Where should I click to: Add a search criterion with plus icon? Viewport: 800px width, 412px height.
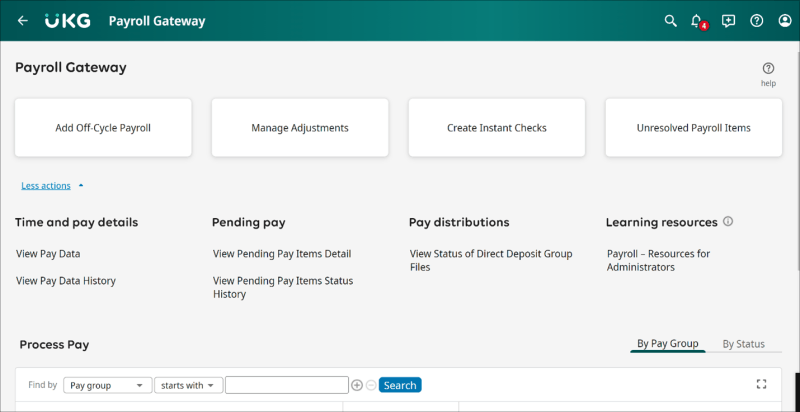[357, 385]
